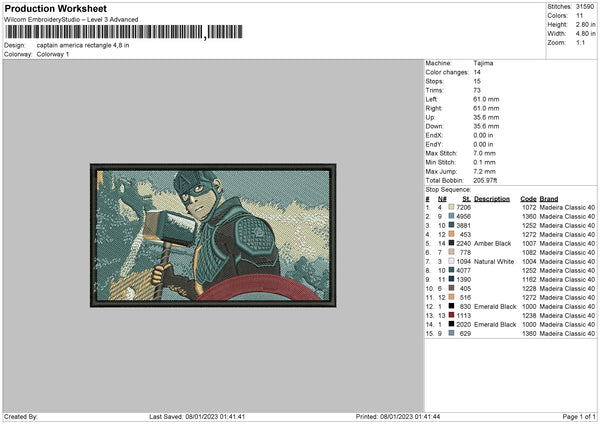Click the 'Description' column header
The image size is (600, 424).
click(492, 199)
